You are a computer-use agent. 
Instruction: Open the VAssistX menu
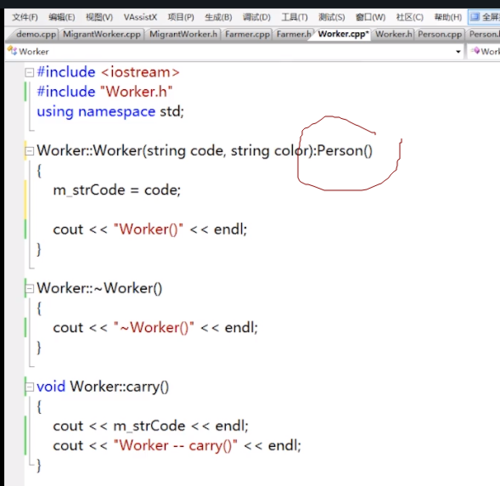point(140,17)
